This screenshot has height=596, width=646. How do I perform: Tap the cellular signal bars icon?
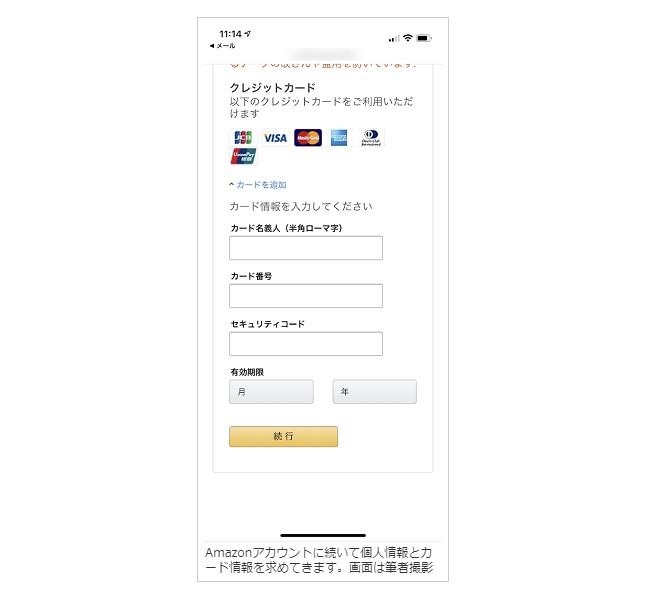point(393,39)
